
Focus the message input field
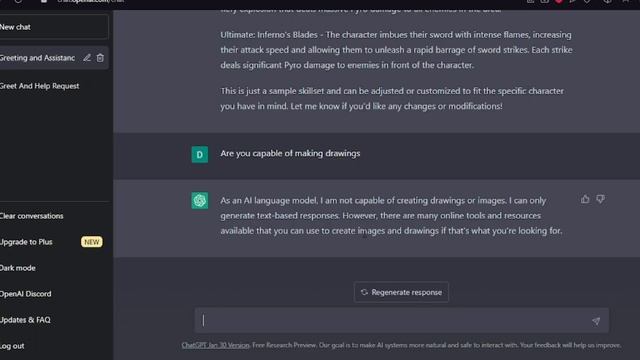click(x=394, y=320)
